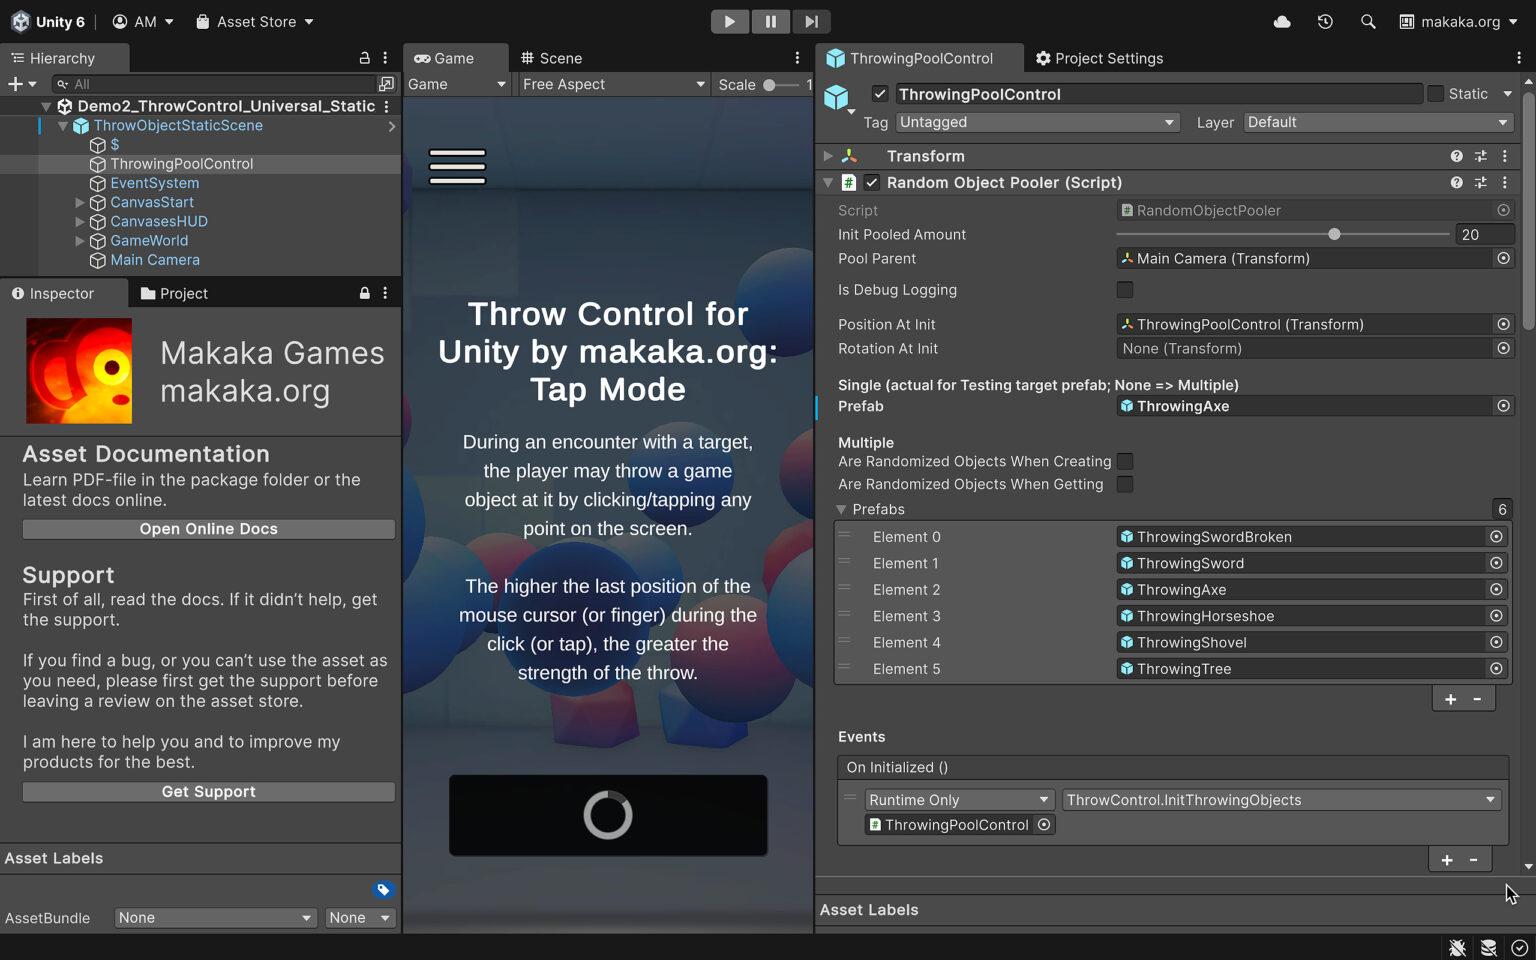Pick object for ThrowingAxe Prefab field
Screen dimensions: 1536x960
pos(1503,406)
